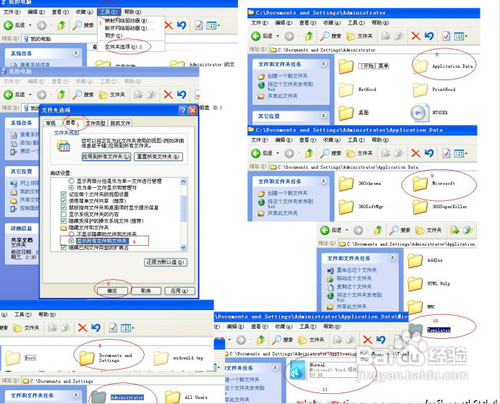This screenshot has height=404, width=500.
Task: Collapse 文件和文件夹任务 panel in Application Data window
Action: (323, 181)
